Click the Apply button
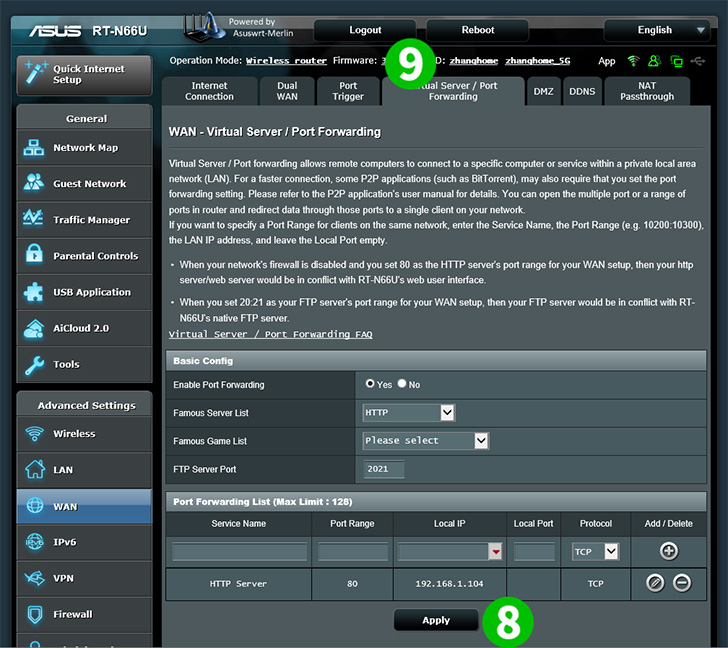Viewport: 728px width, 648px height. (436, 620)
